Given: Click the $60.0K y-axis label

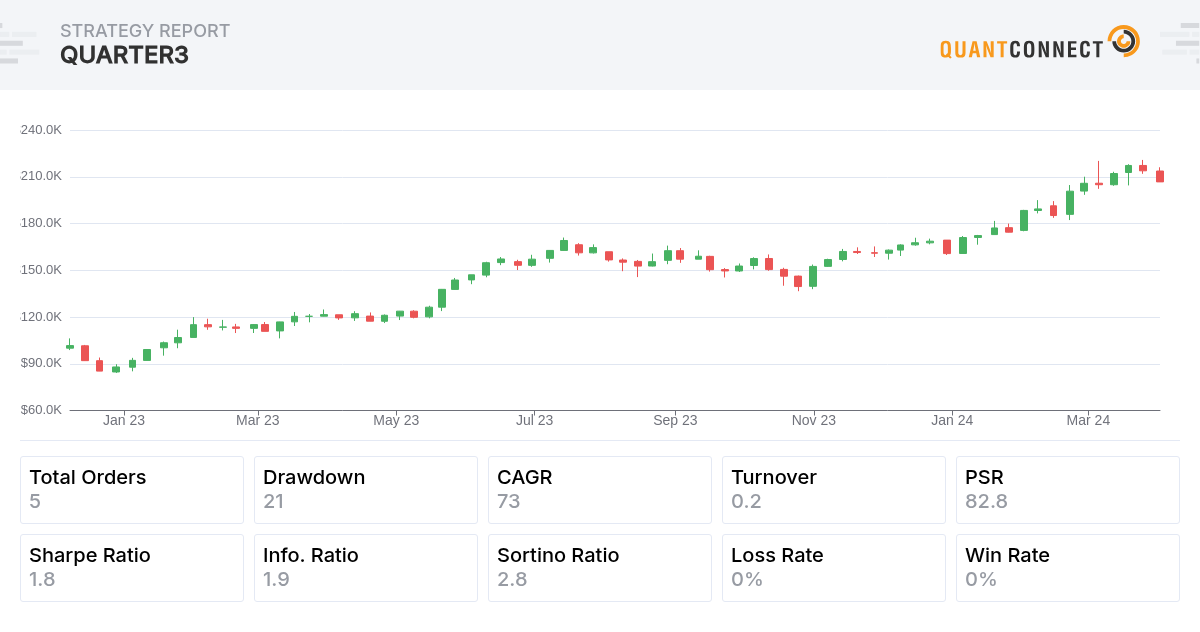Looking at the screenshot, I should [x=41, y=410].
